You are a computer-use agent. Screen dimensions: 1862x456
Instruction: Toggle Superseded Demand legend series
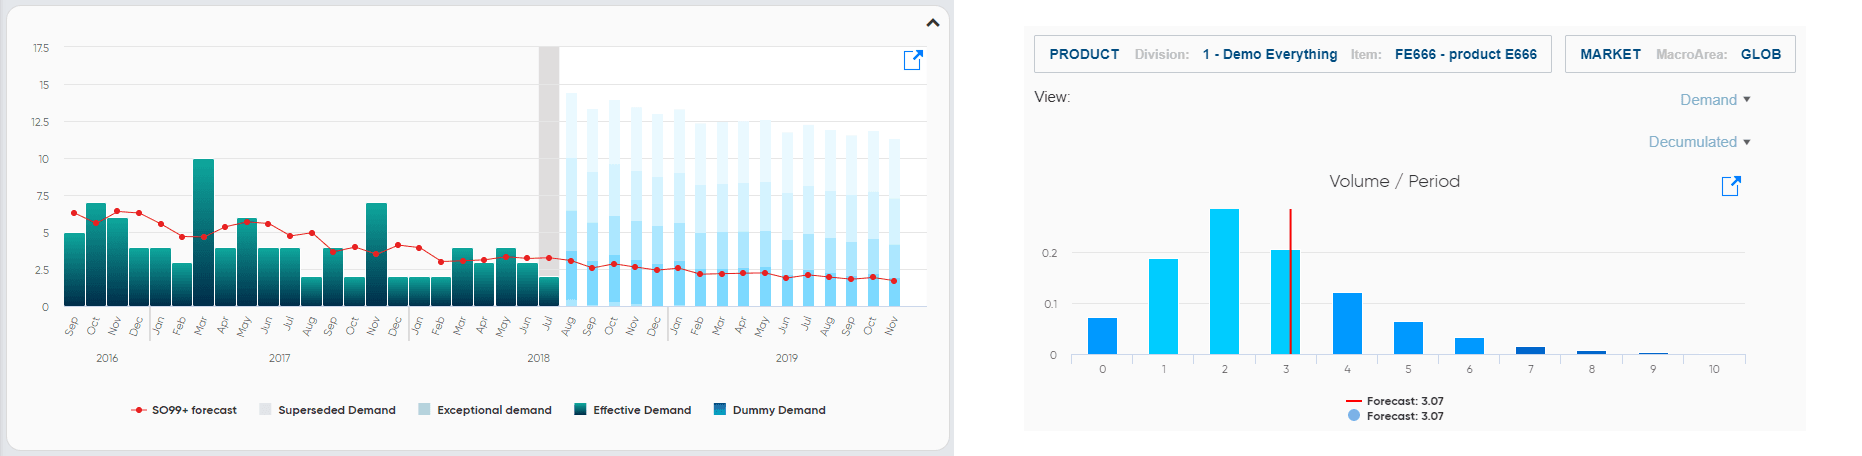pos(327,410)
